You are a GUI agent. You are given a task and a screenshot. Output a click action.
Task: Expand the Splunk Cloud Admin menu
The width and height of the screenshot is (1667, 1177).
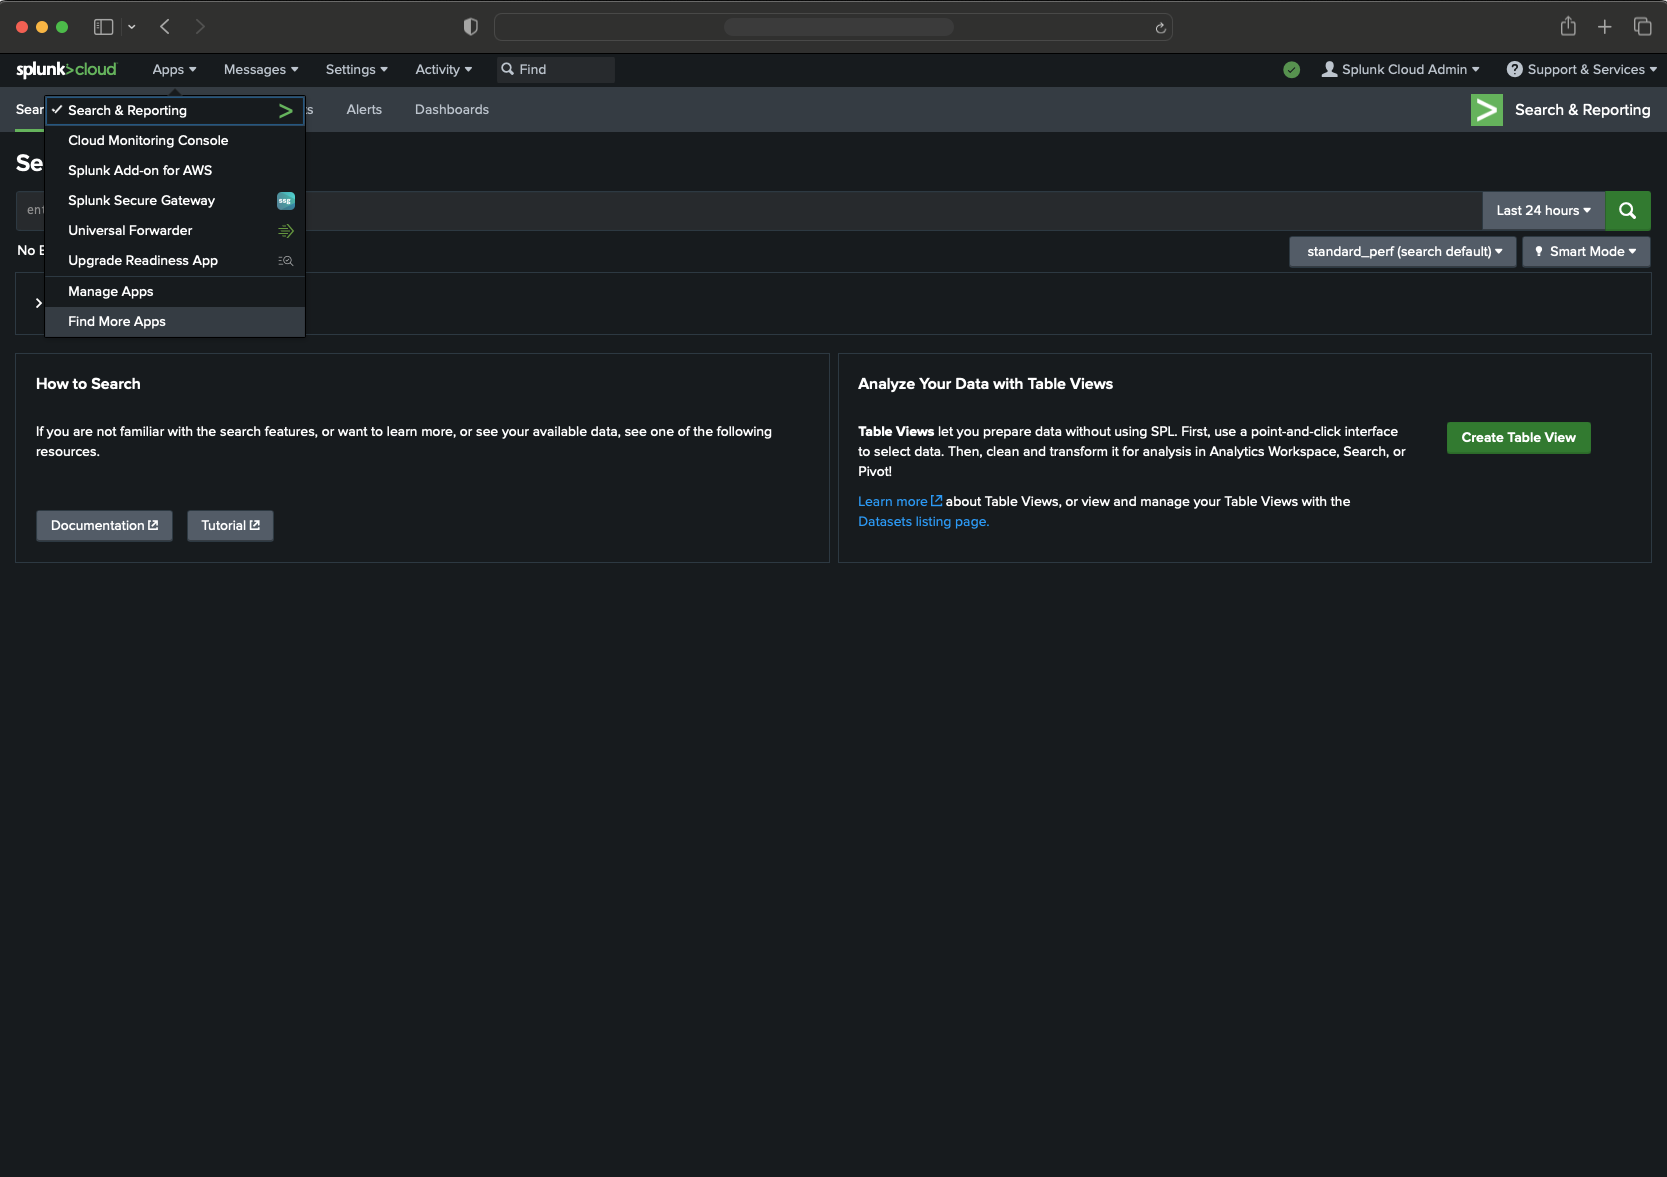point(1399,69)
